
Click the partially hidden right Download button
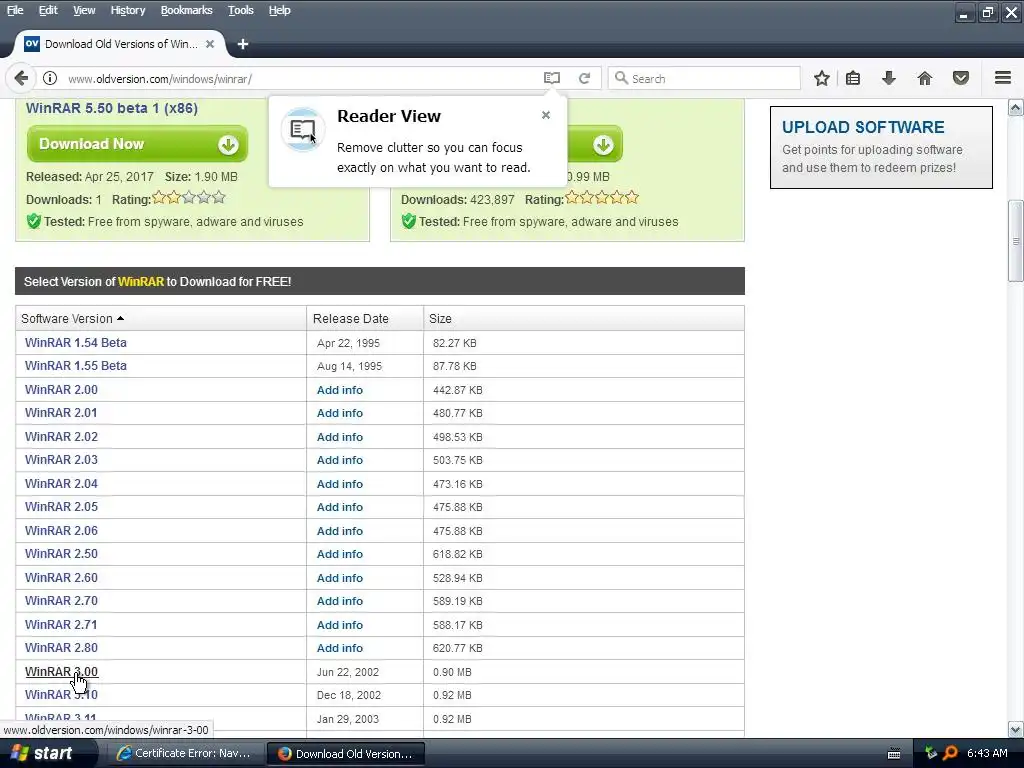595,144
